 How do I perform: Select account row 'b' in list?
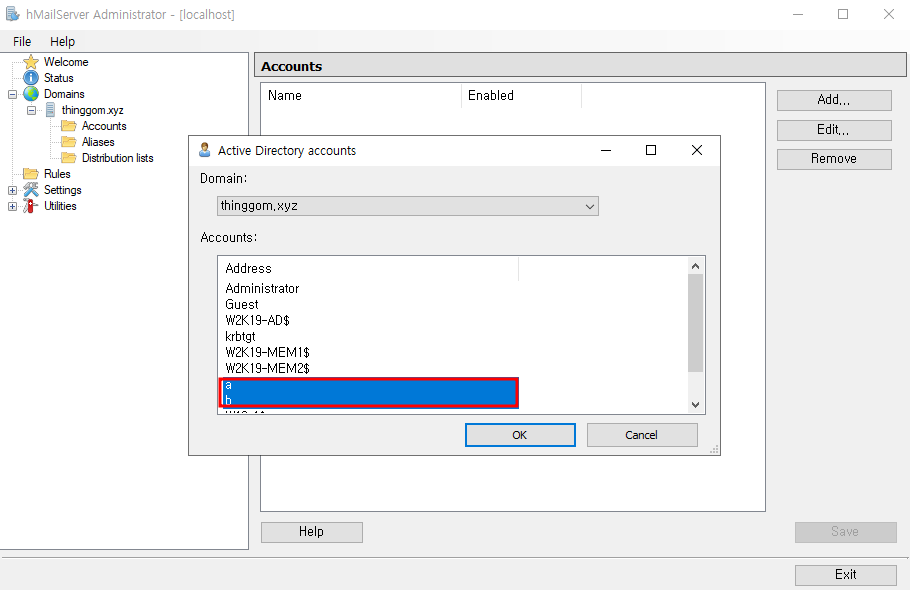369,400
